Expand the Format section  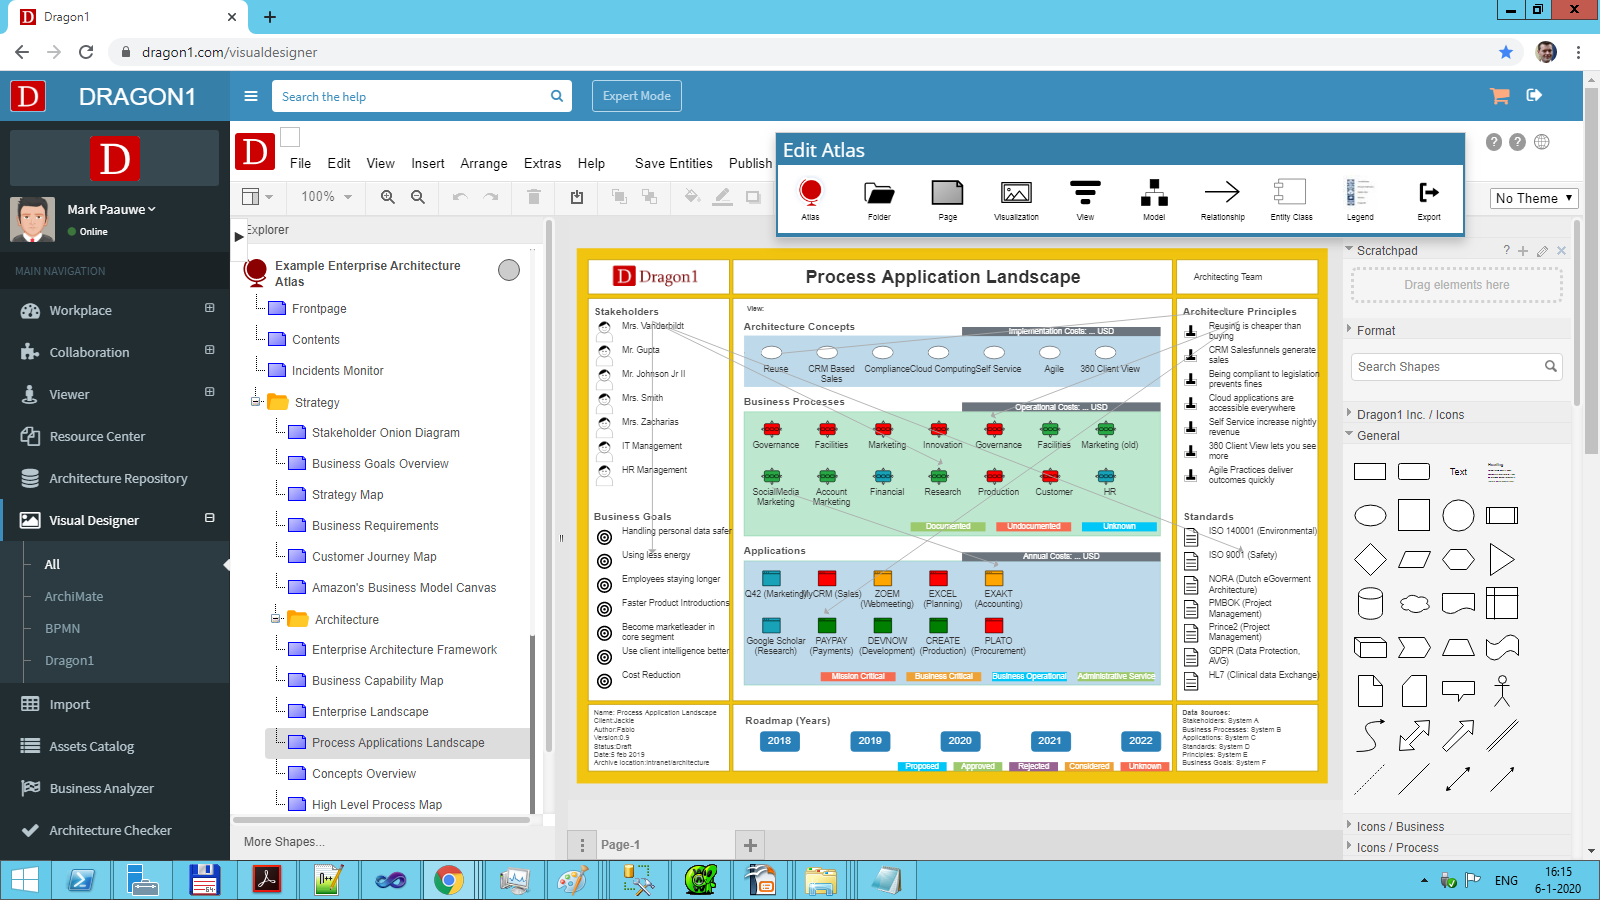click(x=1349, y=329)
